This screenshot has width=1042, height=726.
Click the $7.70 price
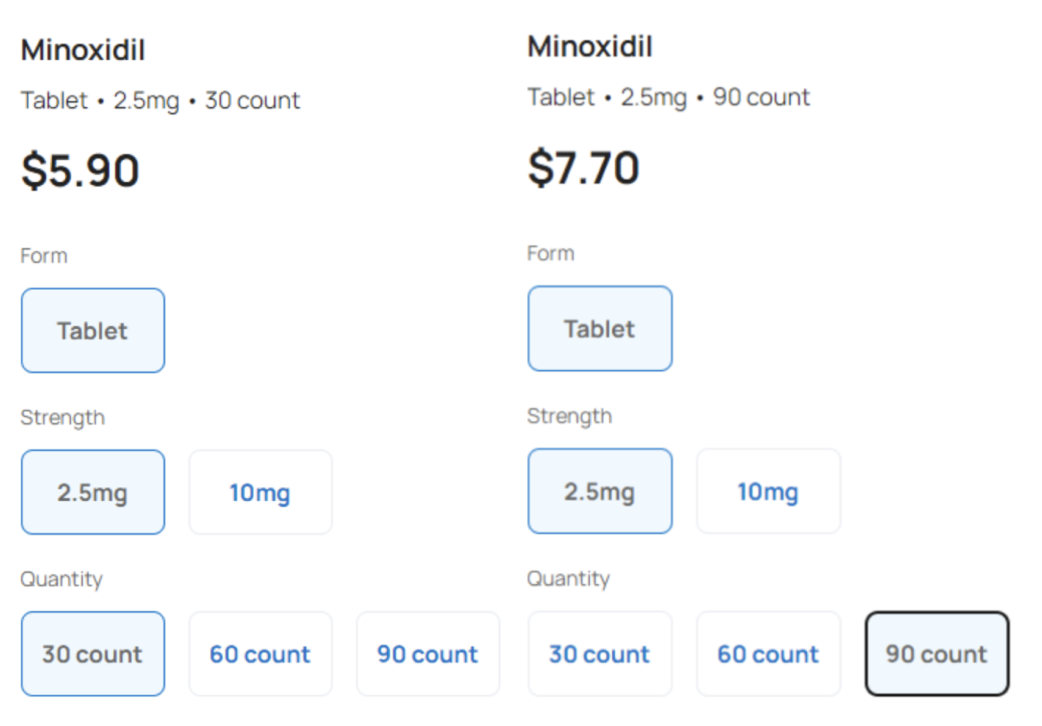(584, 167)
